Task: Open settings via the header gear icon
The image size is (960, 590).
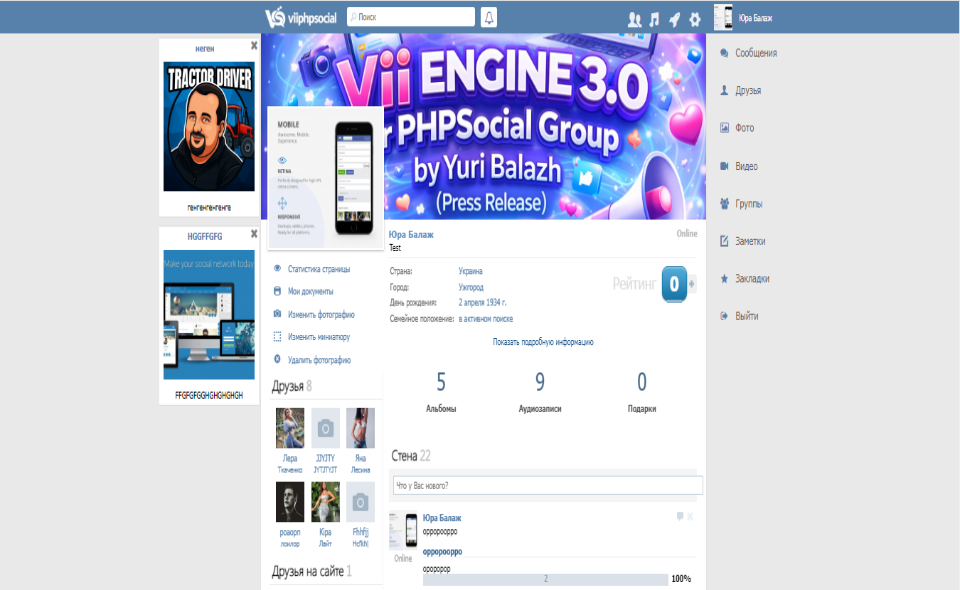Action: click(695, 19)
